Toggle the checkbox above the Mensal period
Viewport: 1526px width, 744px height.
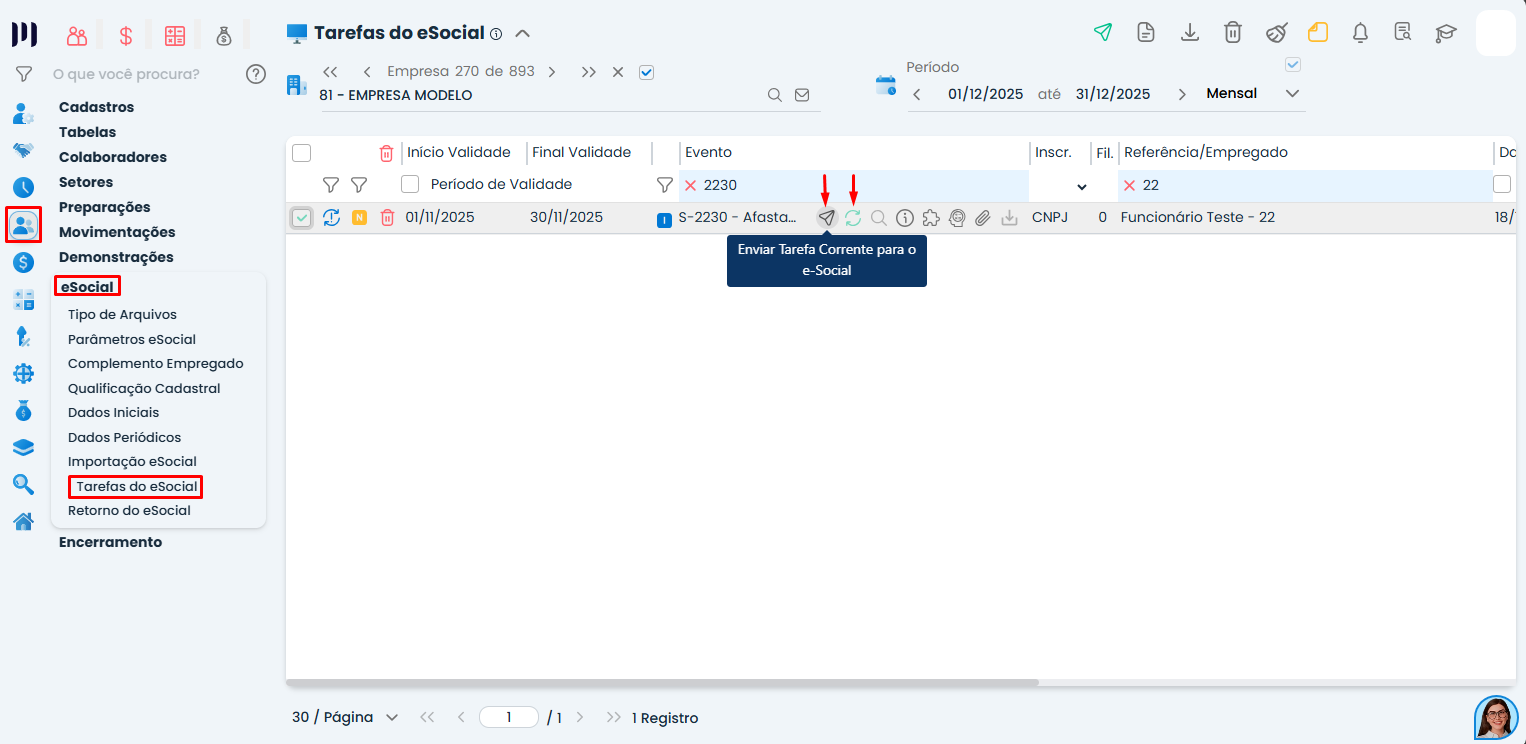pyautogui.click(x=1293, y=64)
